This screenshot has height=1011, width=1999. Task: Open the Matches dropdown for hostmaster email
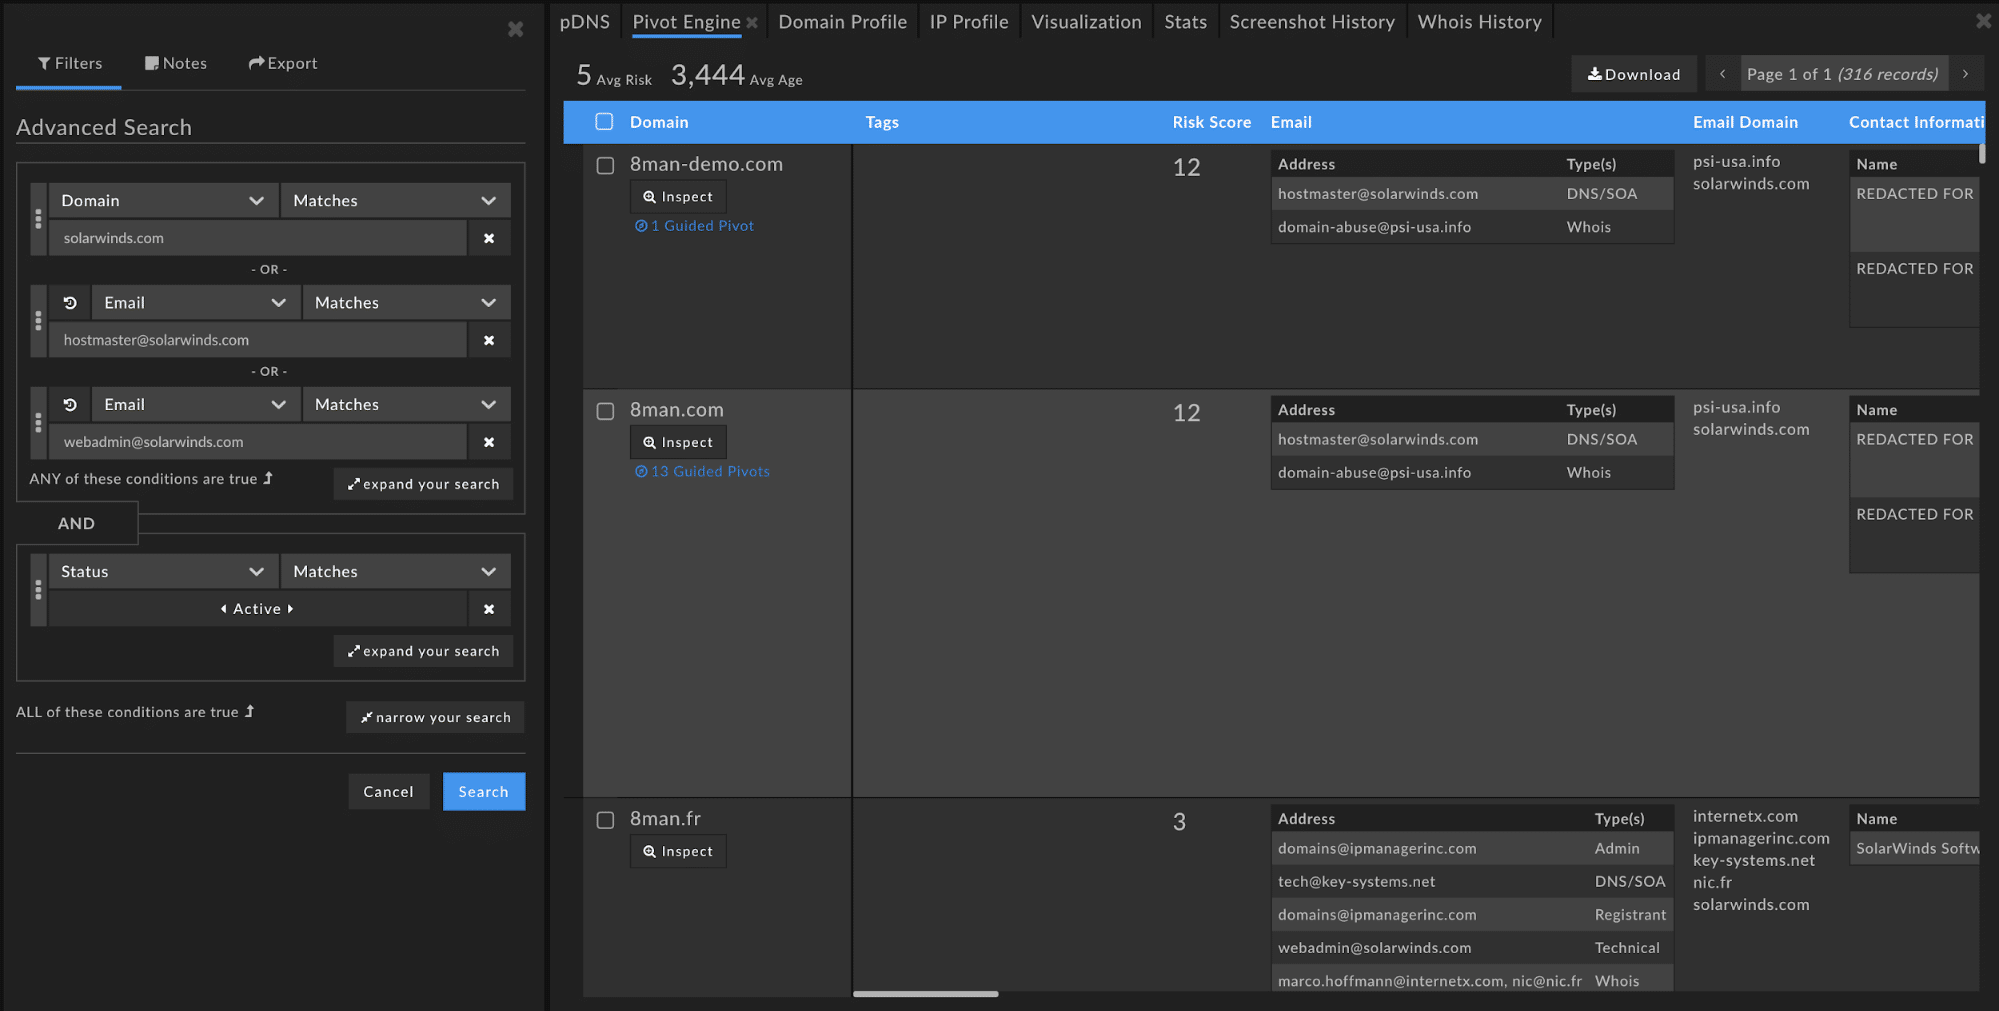coord(406,303)
